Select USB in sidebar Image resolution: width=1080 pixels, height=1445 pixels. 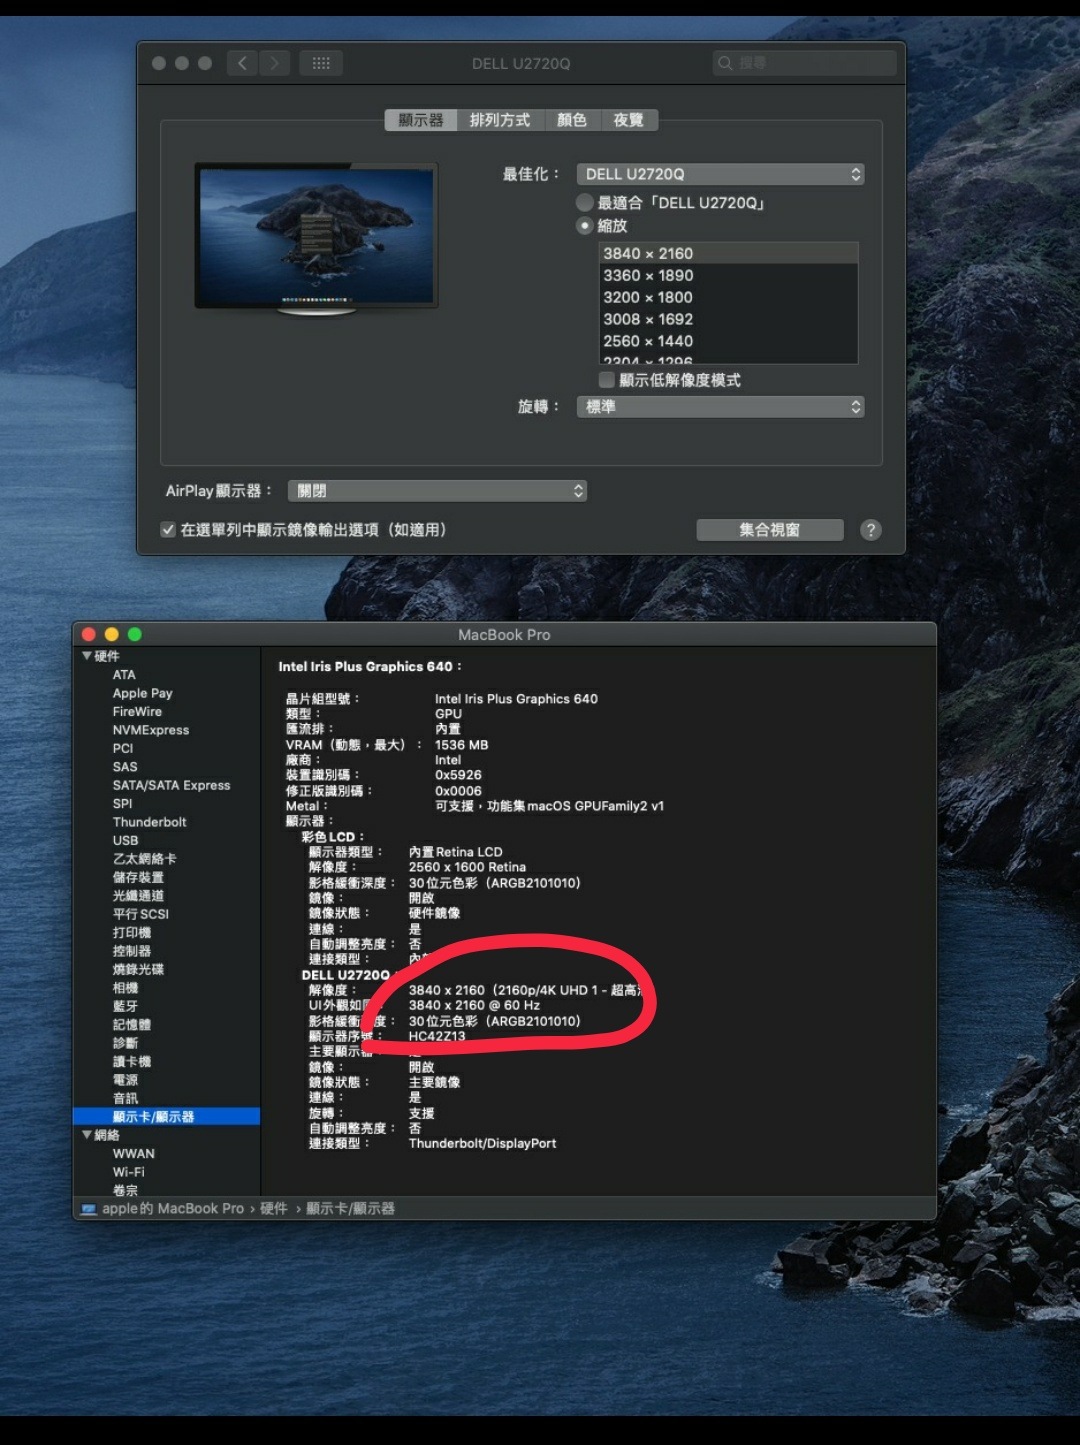(126, 841)
